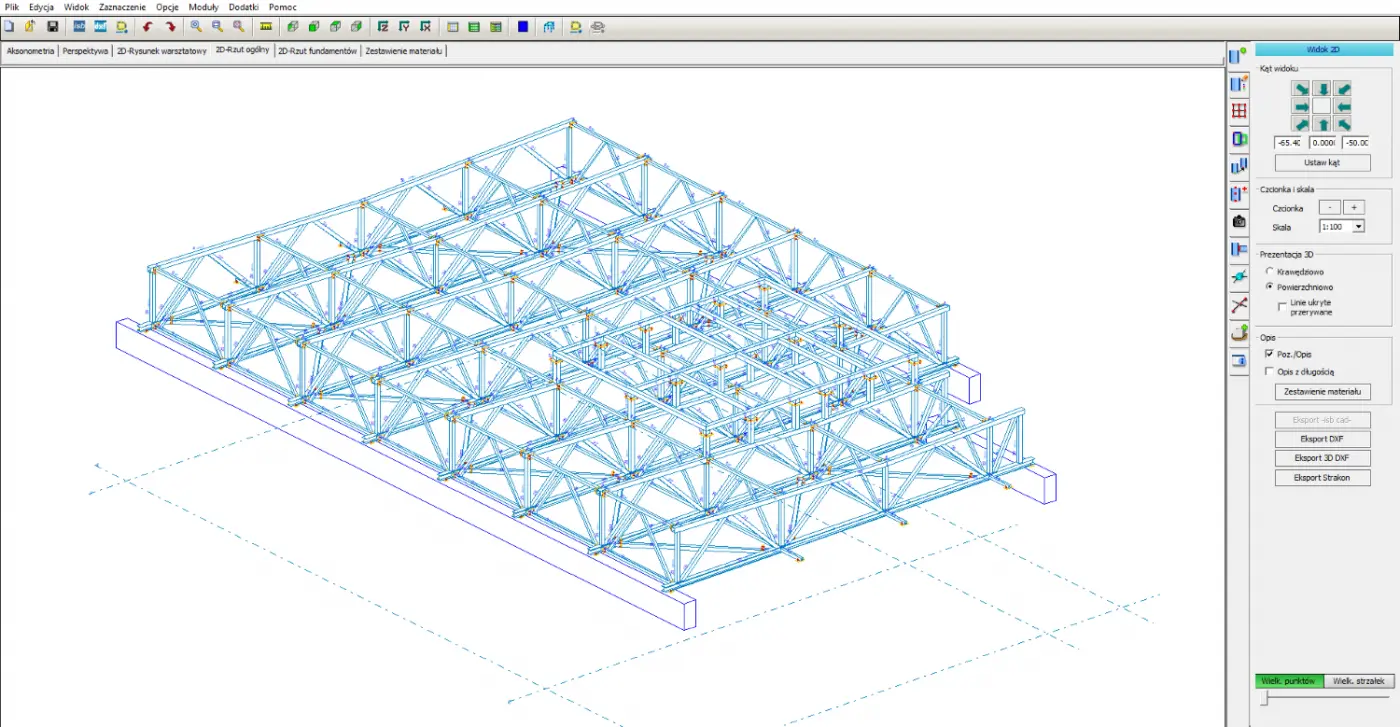Click the point size slider handle
The image size is (1400, 727).
click(x=1264, y=700)
